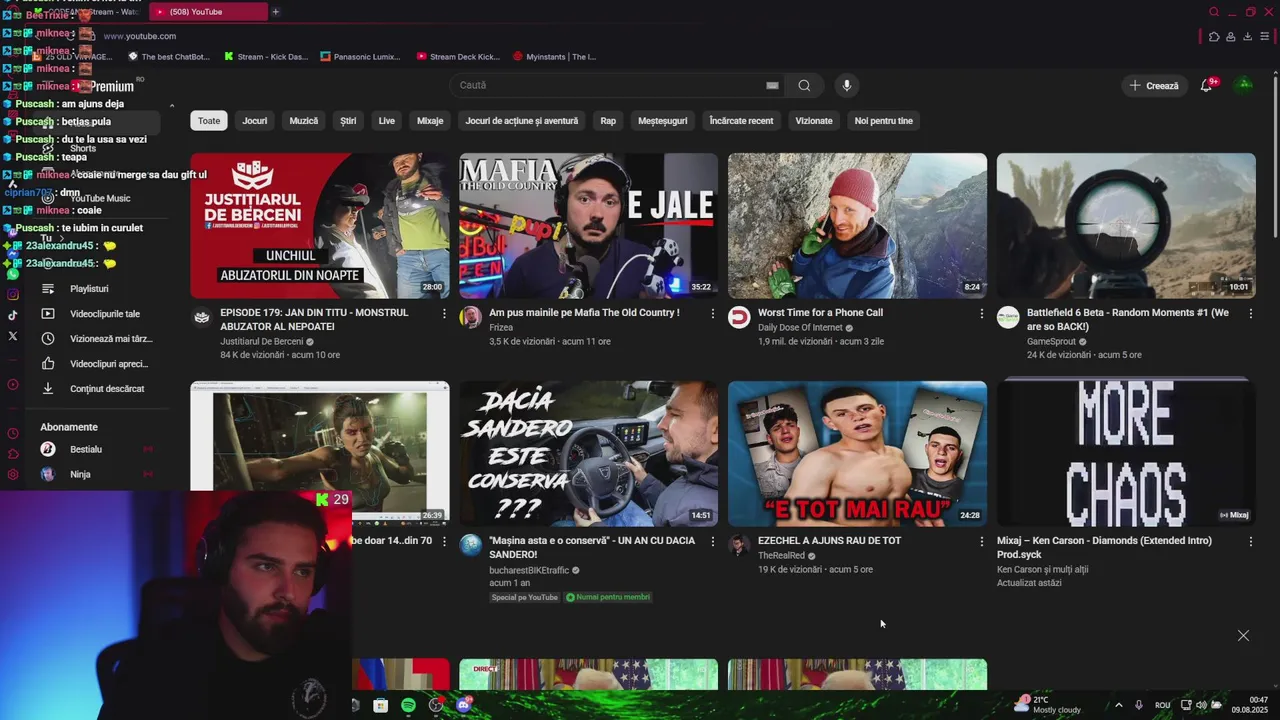Open options for Dacia Sandero video
Image resolution: width=1280 pixels, height=720 pixels.
point(713,541)
